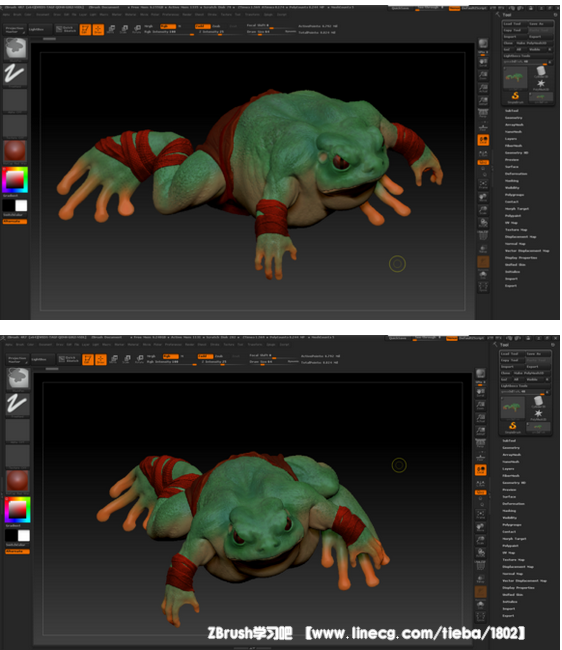Select the white main color swatch, top screenshot
Image resolution: width=562 pixels, height=650 pixels.
click(x=21, y=206)
